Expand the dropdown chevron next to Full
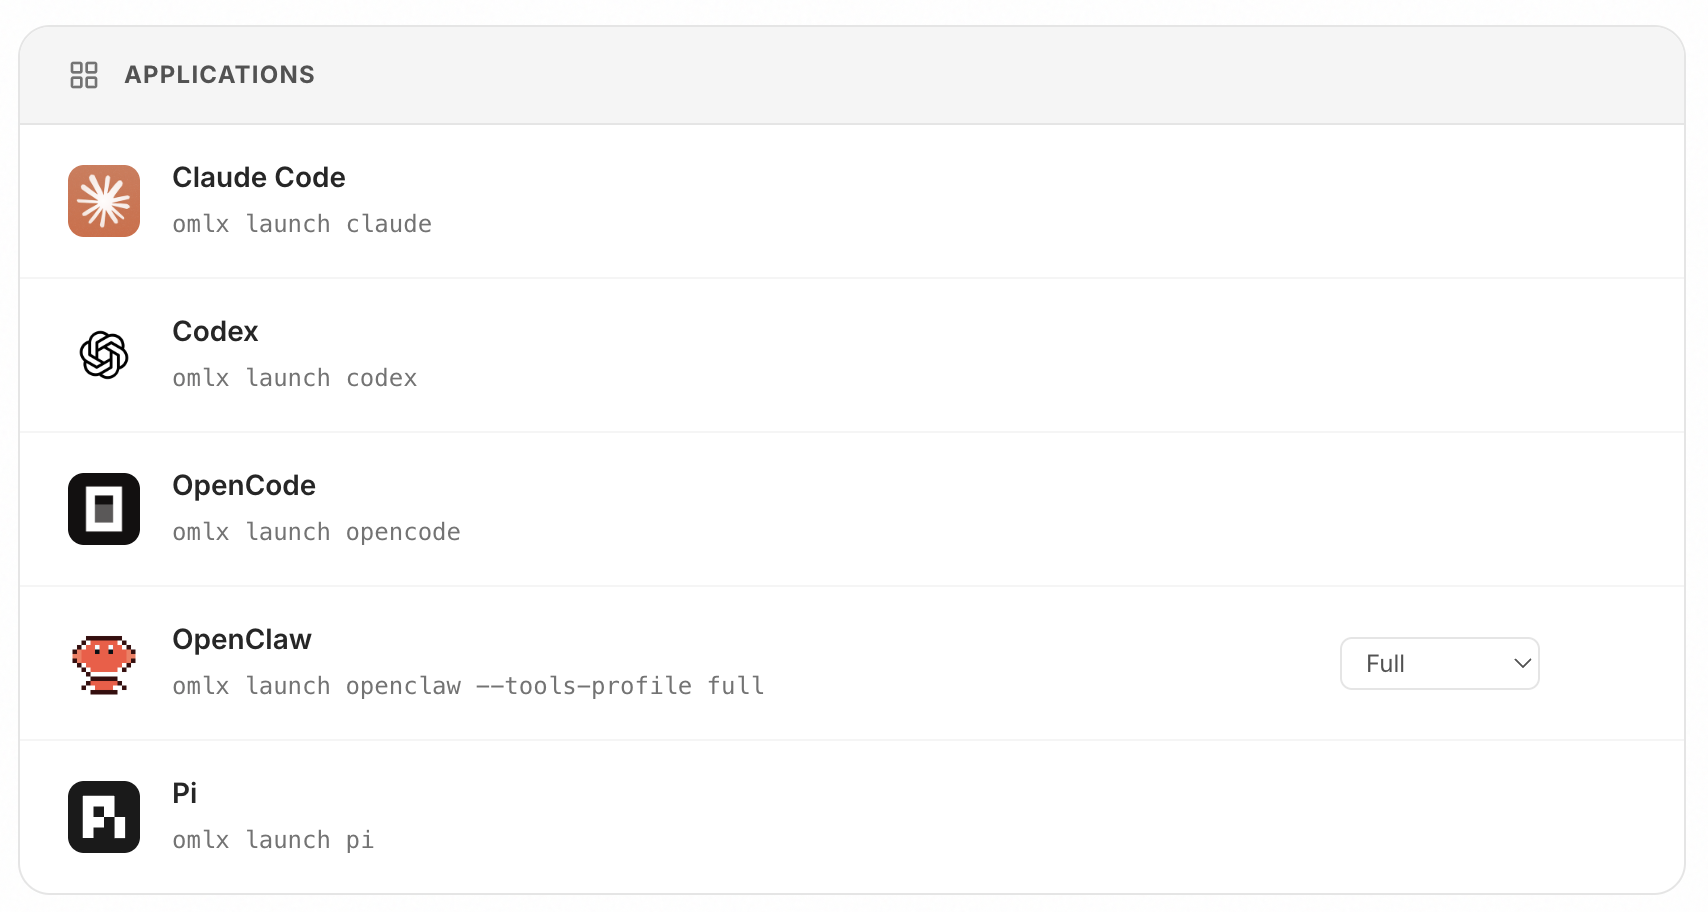 click(x=1522, y=663)
